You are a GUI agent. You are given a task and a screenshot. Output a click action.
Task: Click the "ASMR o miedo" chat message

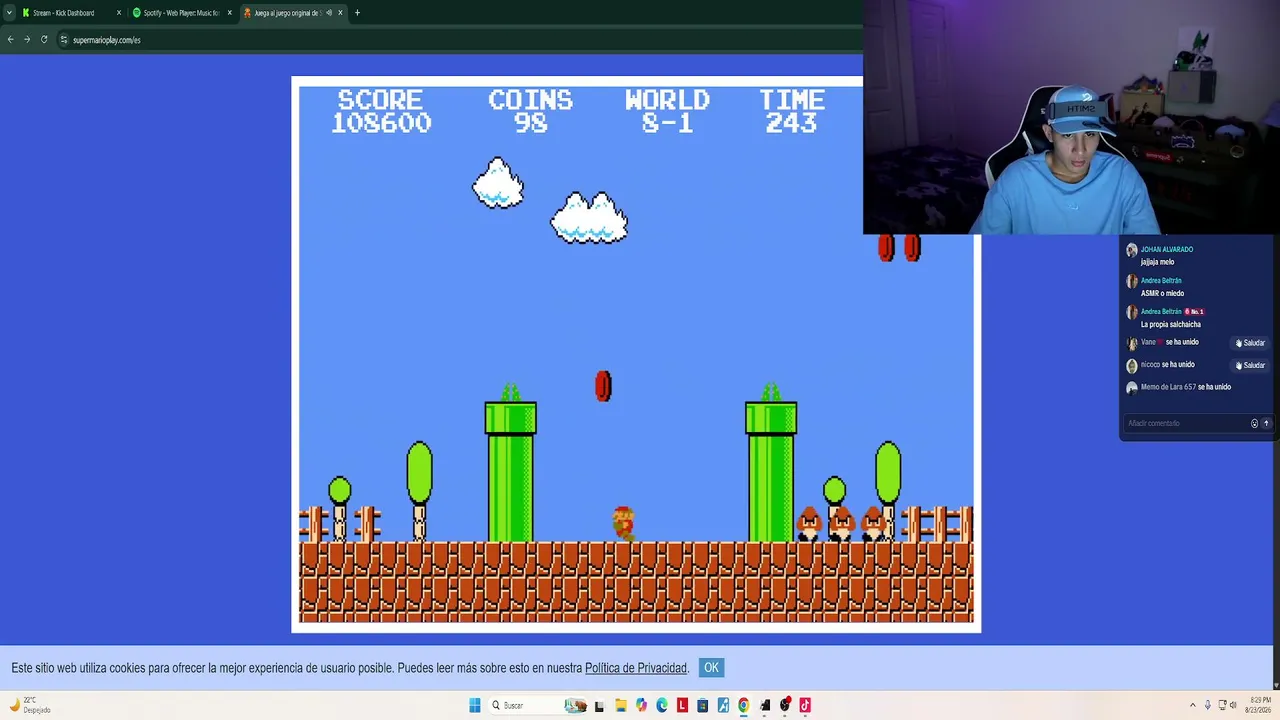pos(1162,293)
